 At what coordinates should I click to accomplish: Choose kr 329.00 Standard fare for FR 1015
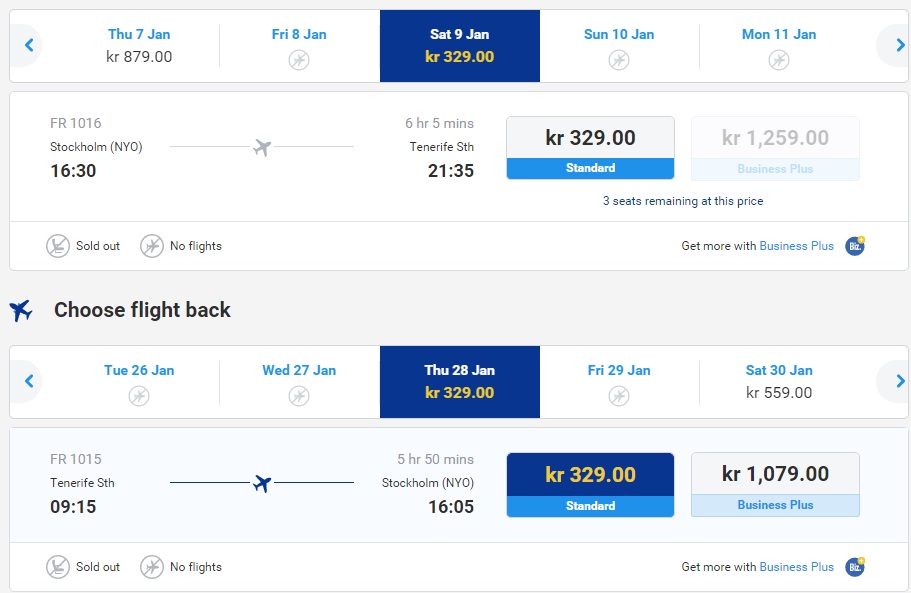[590, 485]
